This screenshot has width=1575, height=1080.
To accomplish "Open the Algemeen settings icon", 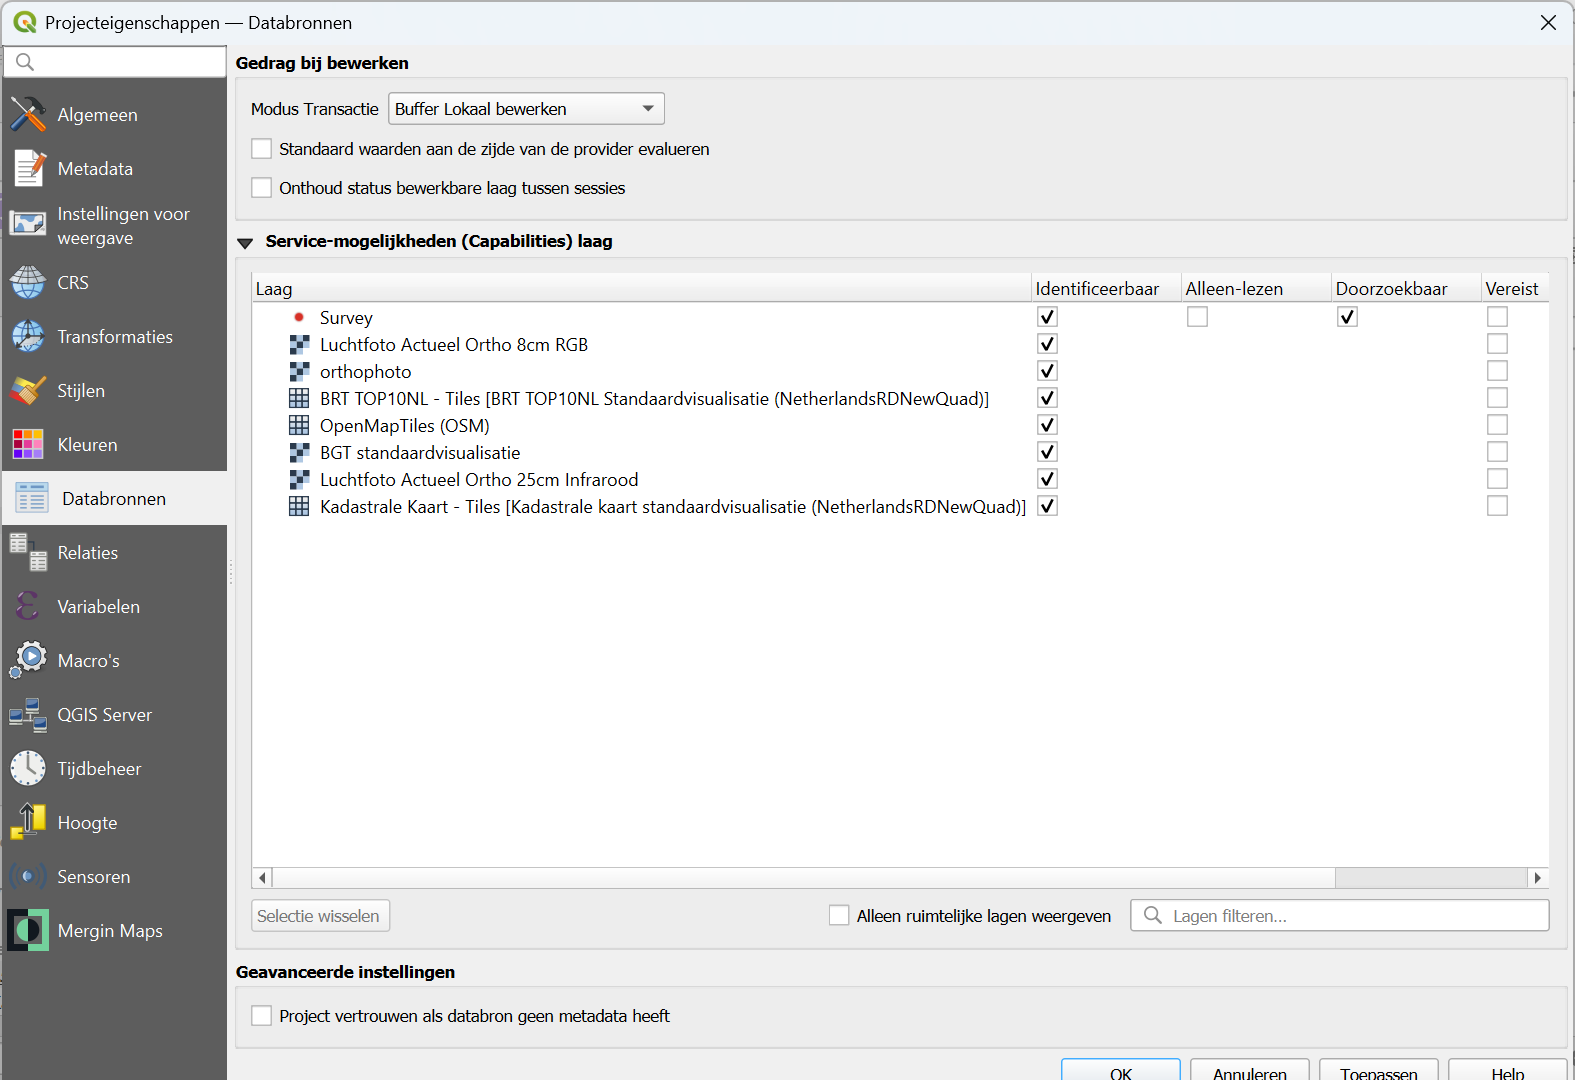I will 28,114.
